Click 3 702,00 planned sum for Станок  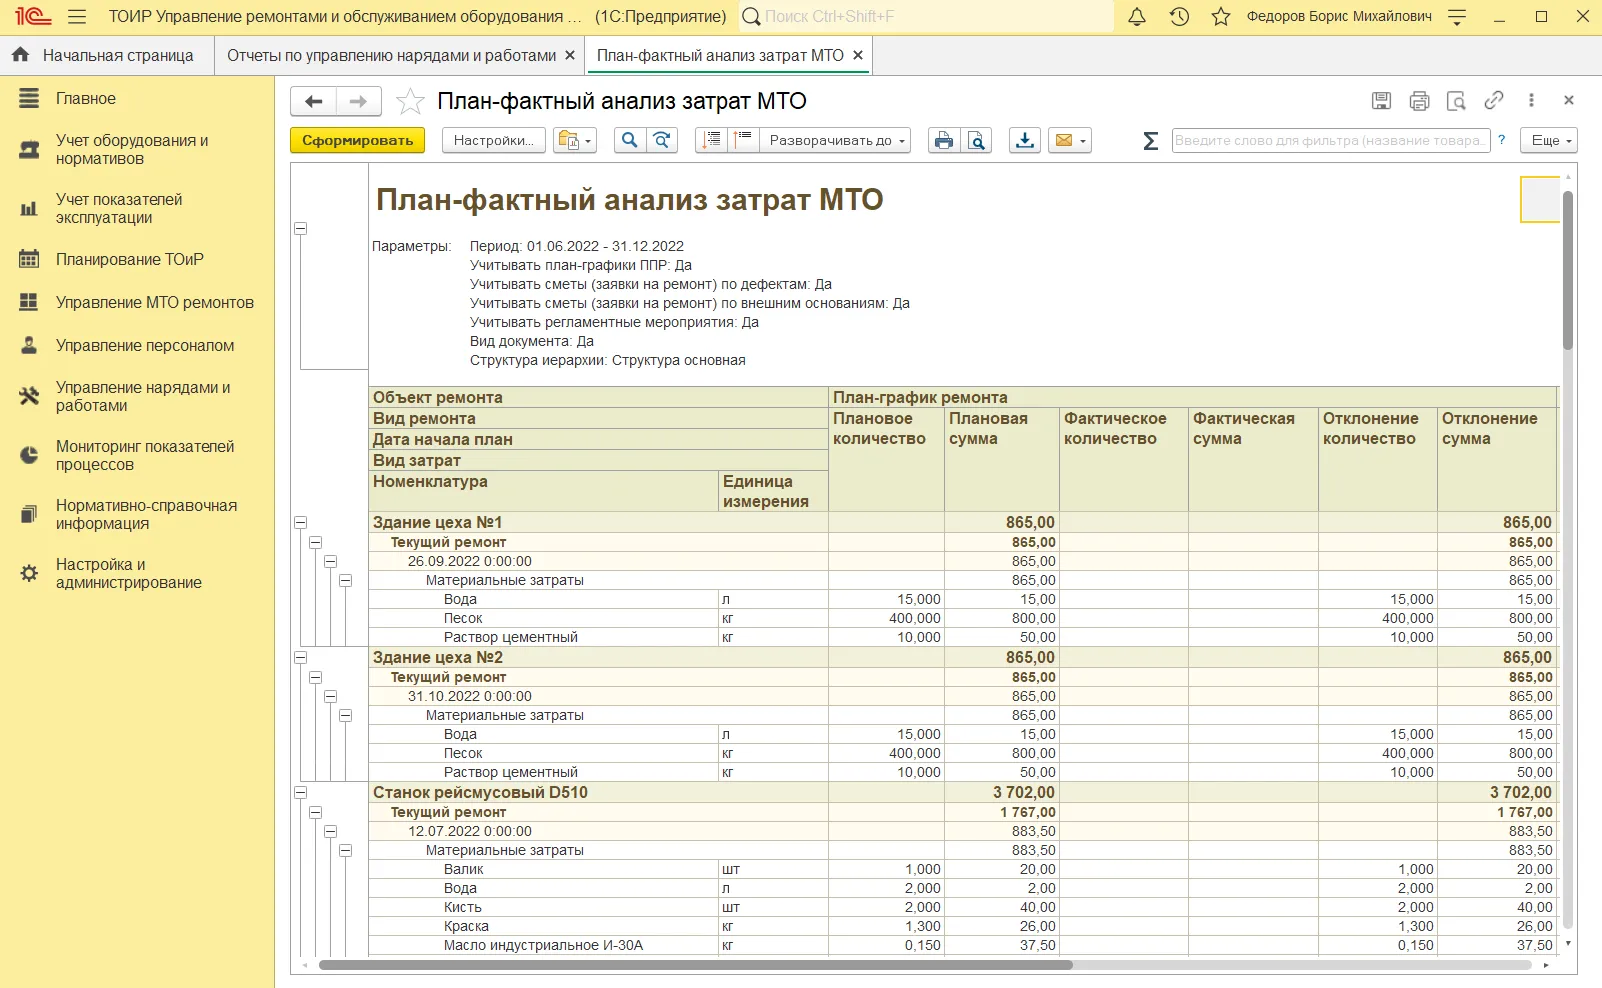(1002, 792)
